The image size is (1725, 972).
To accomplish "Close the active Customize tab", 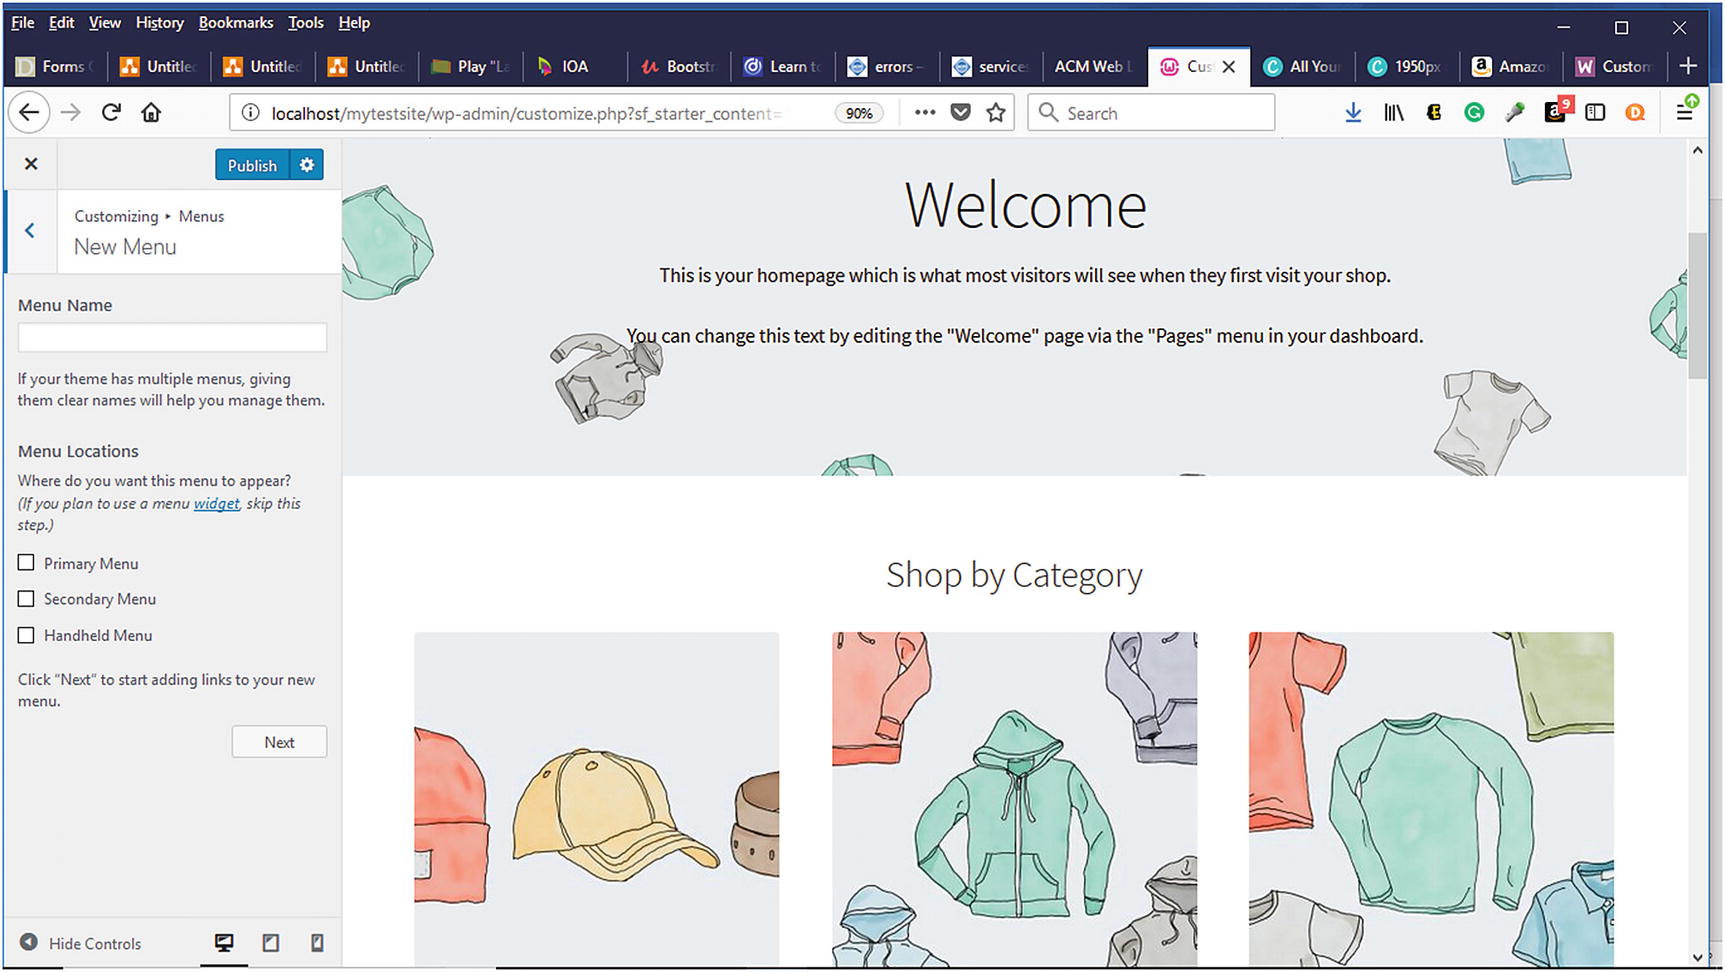I will click(1229, 67).
